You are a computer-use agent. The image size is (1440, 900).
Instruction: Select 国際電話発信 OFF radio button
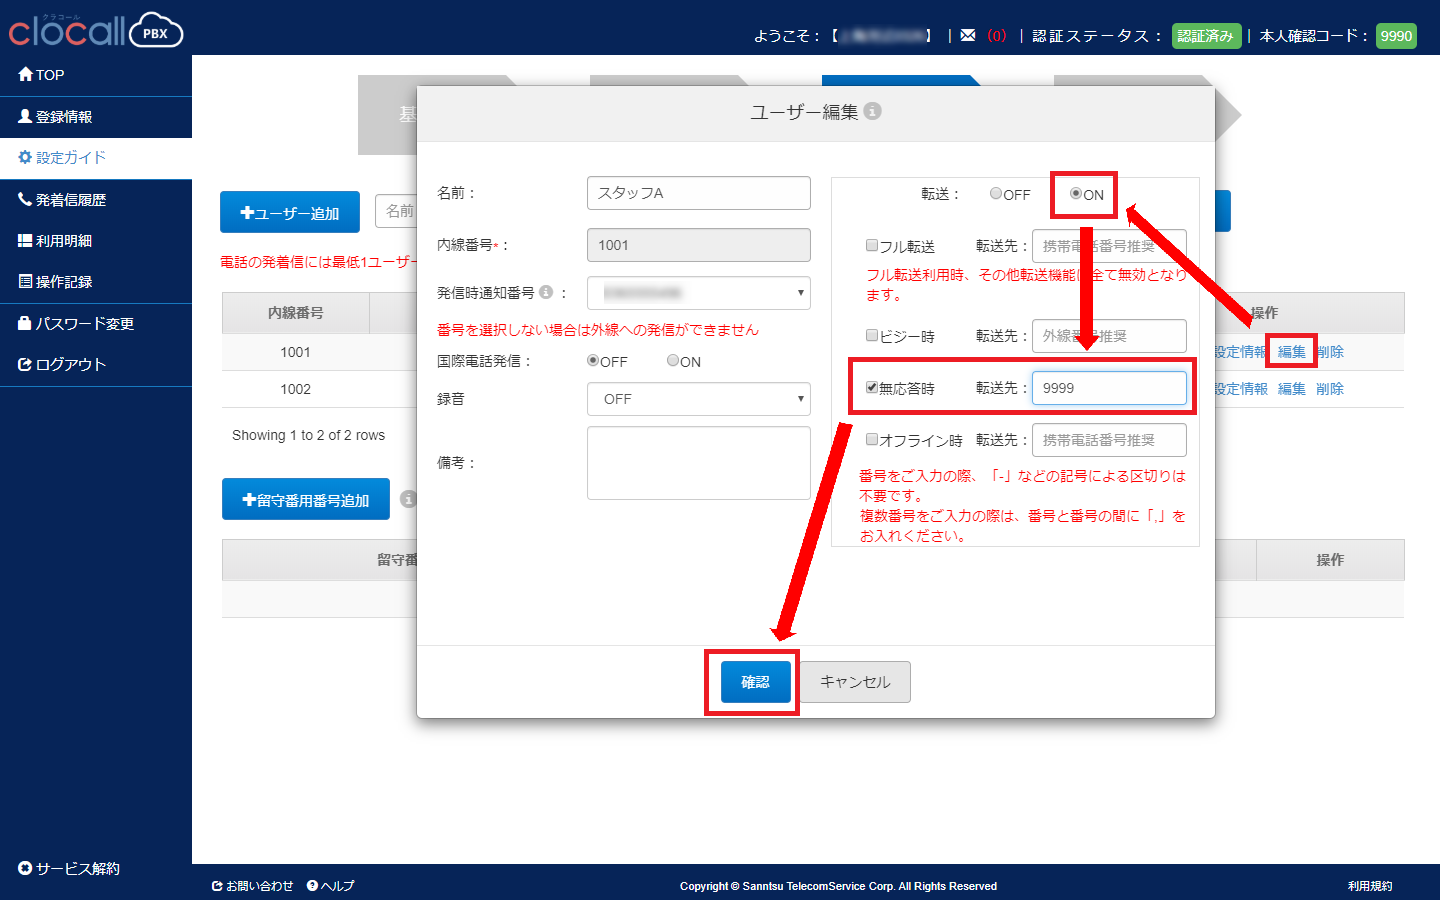(x=593, y=360)
